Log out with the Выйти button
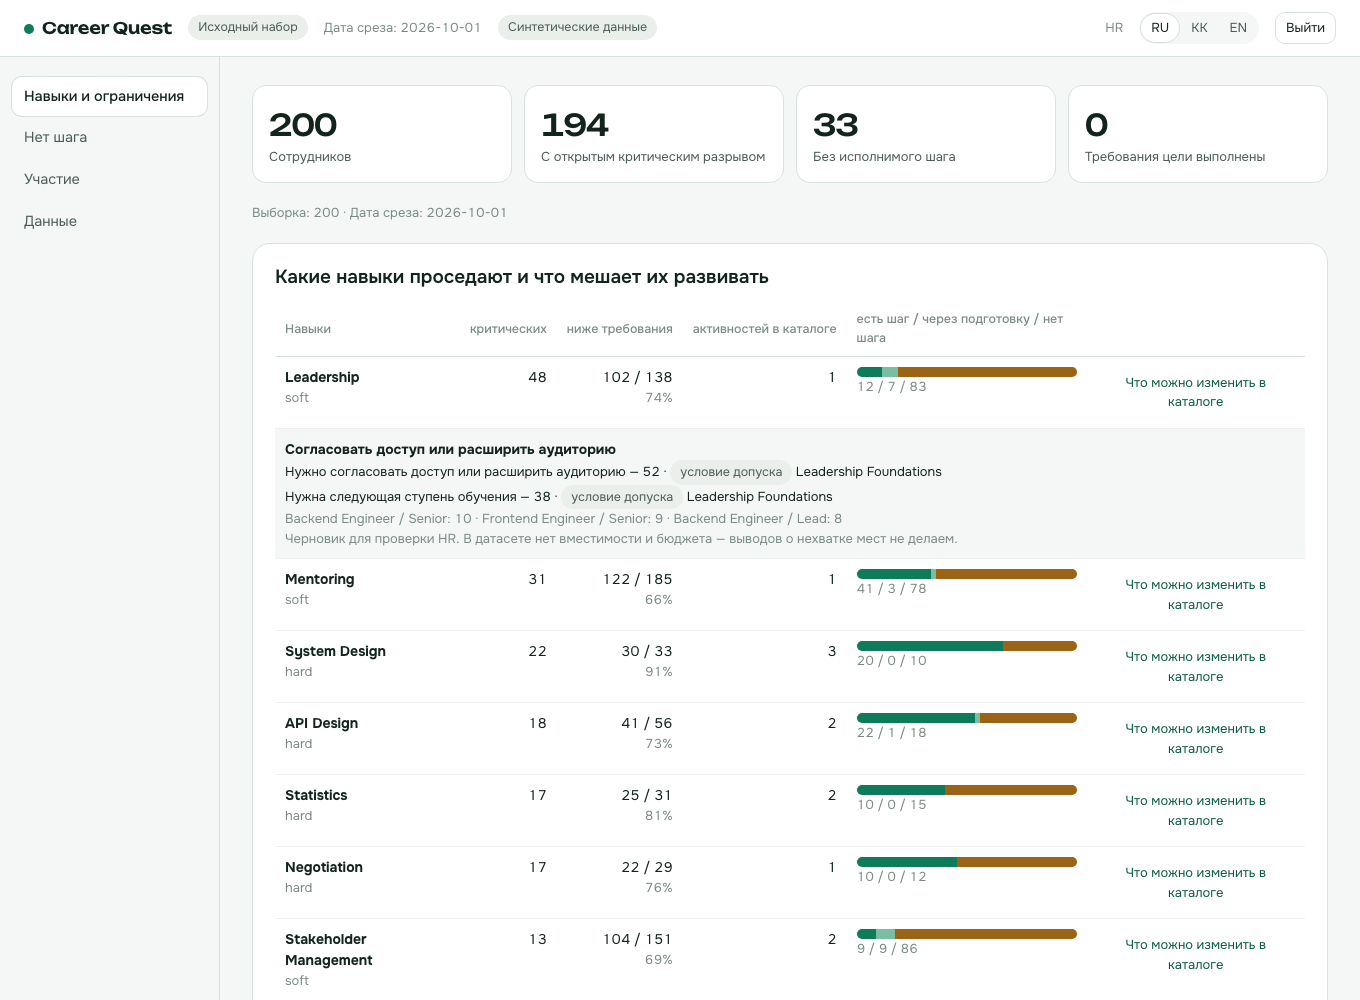Screen dimensions: 1360x1000 [x=1305, y=28]
